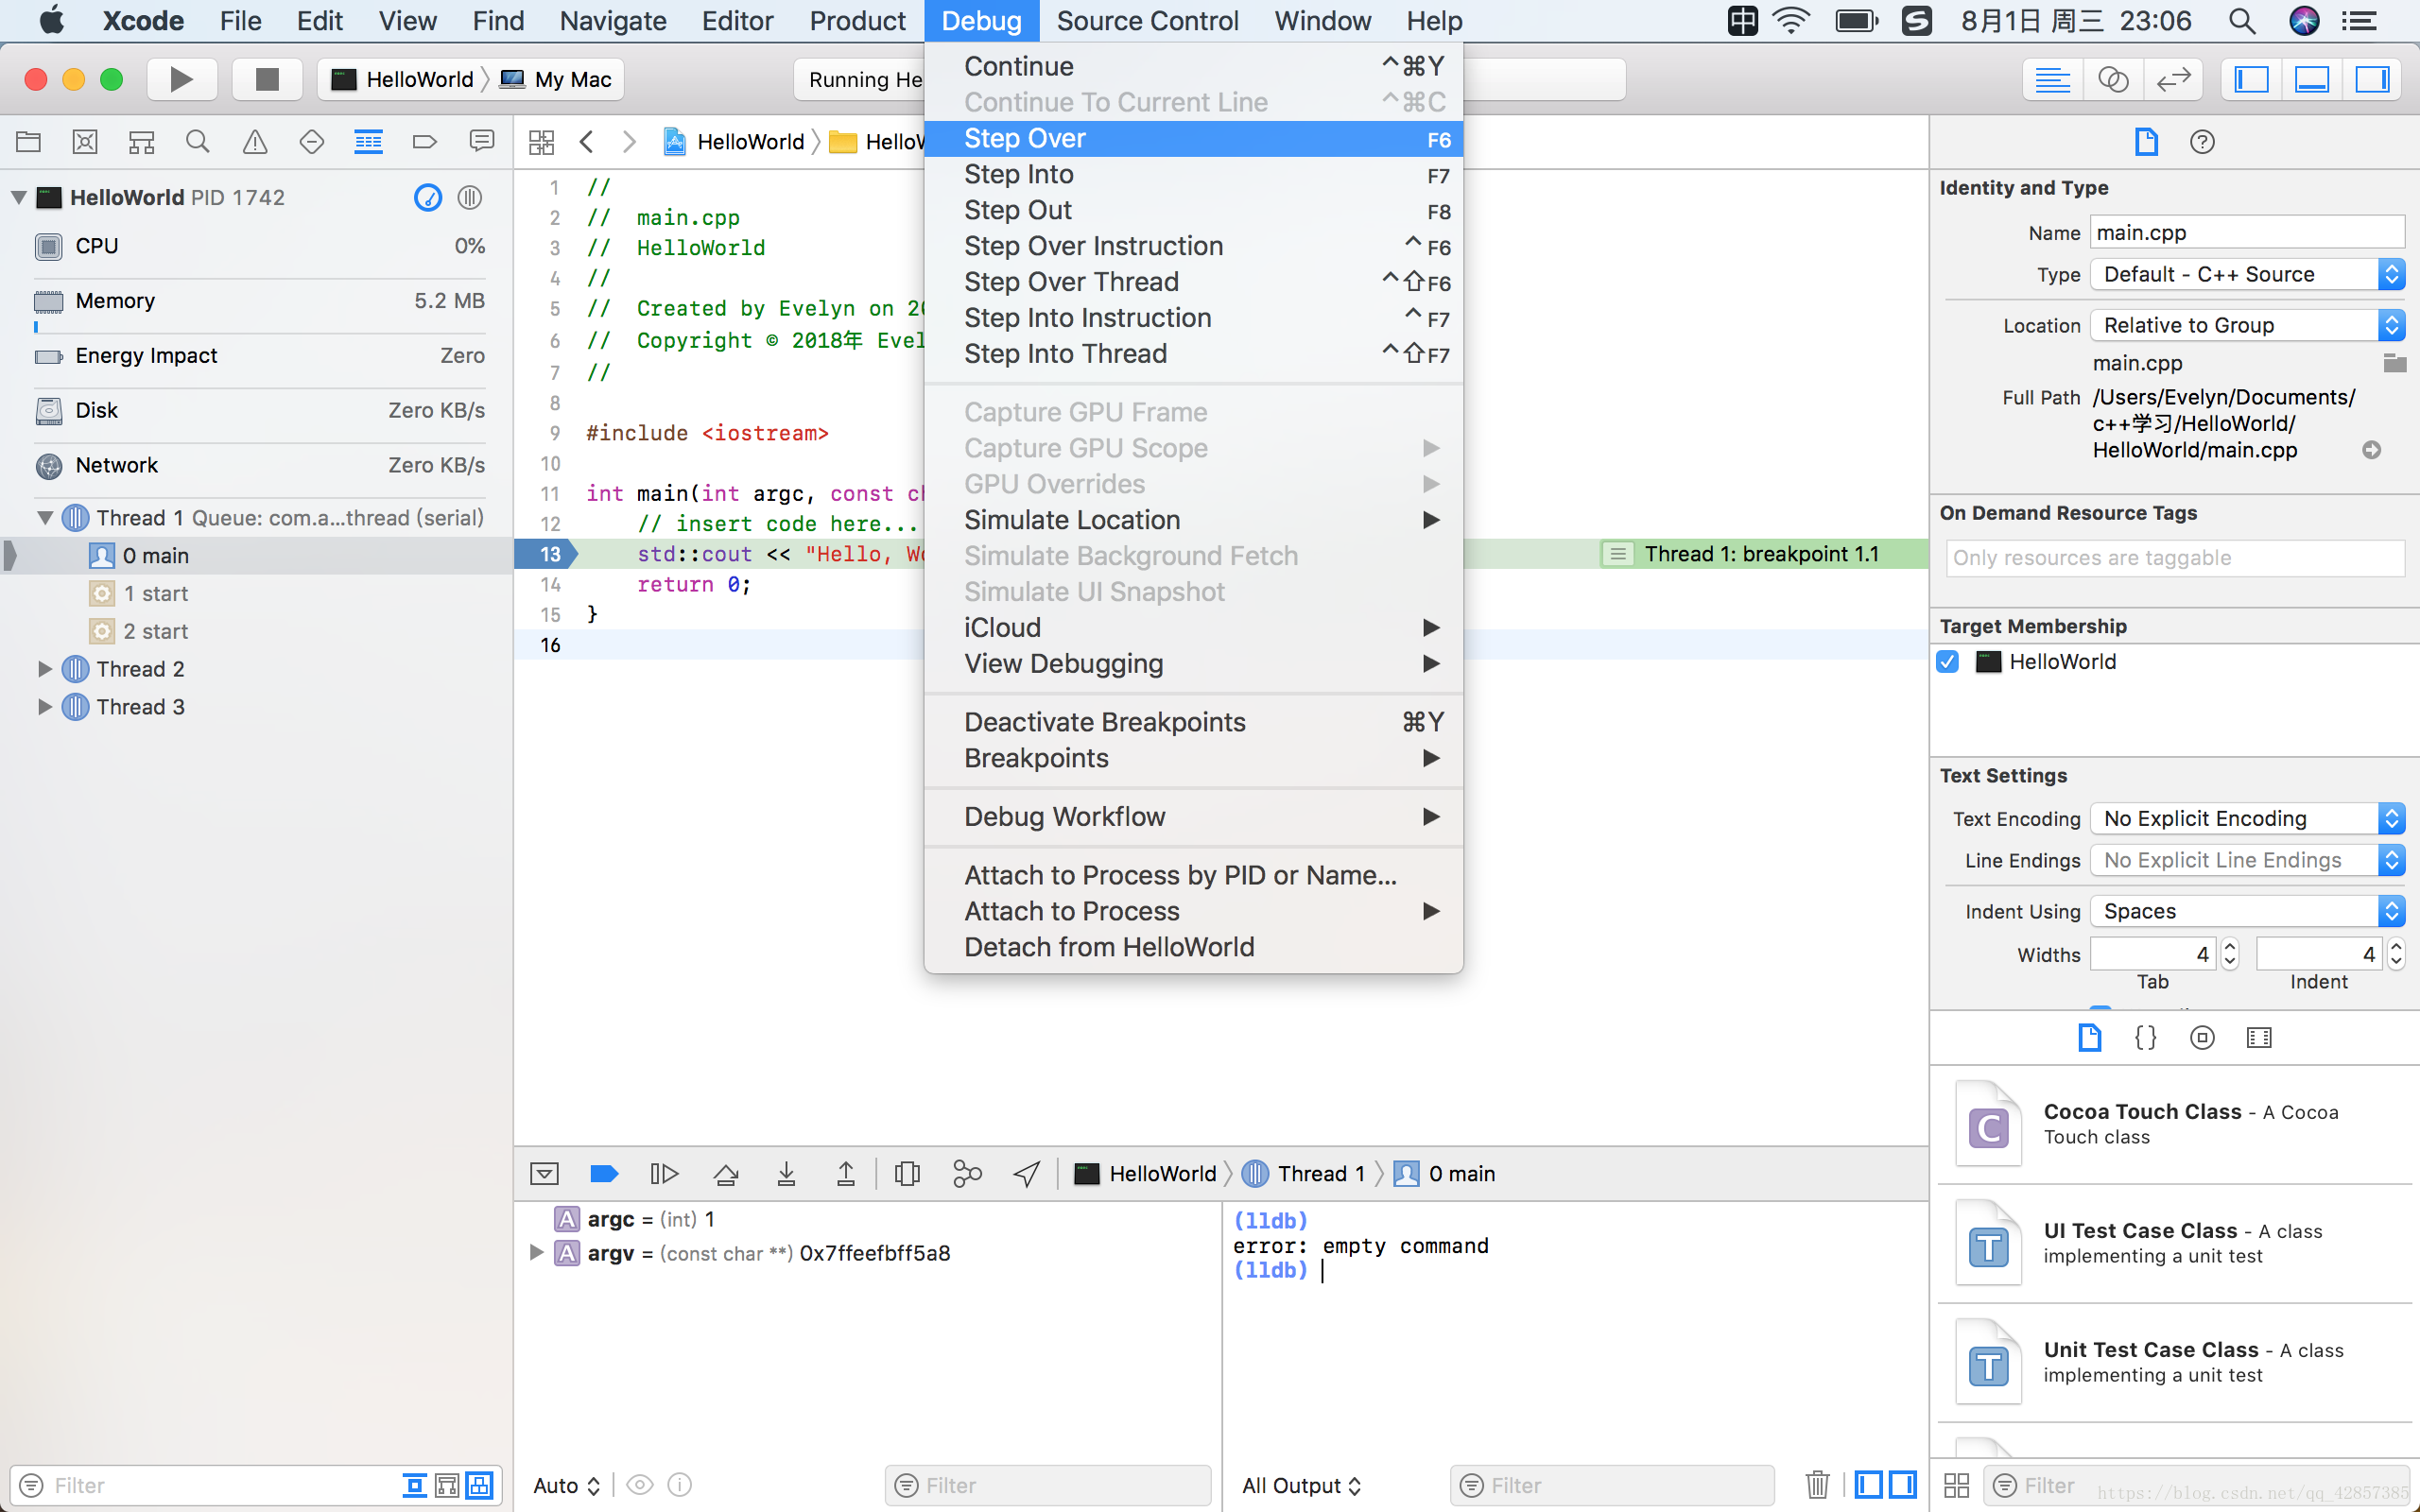Click the Stop button in toolbar
This screenshot has height=1512, width=2420.
(x=266, y=79)
